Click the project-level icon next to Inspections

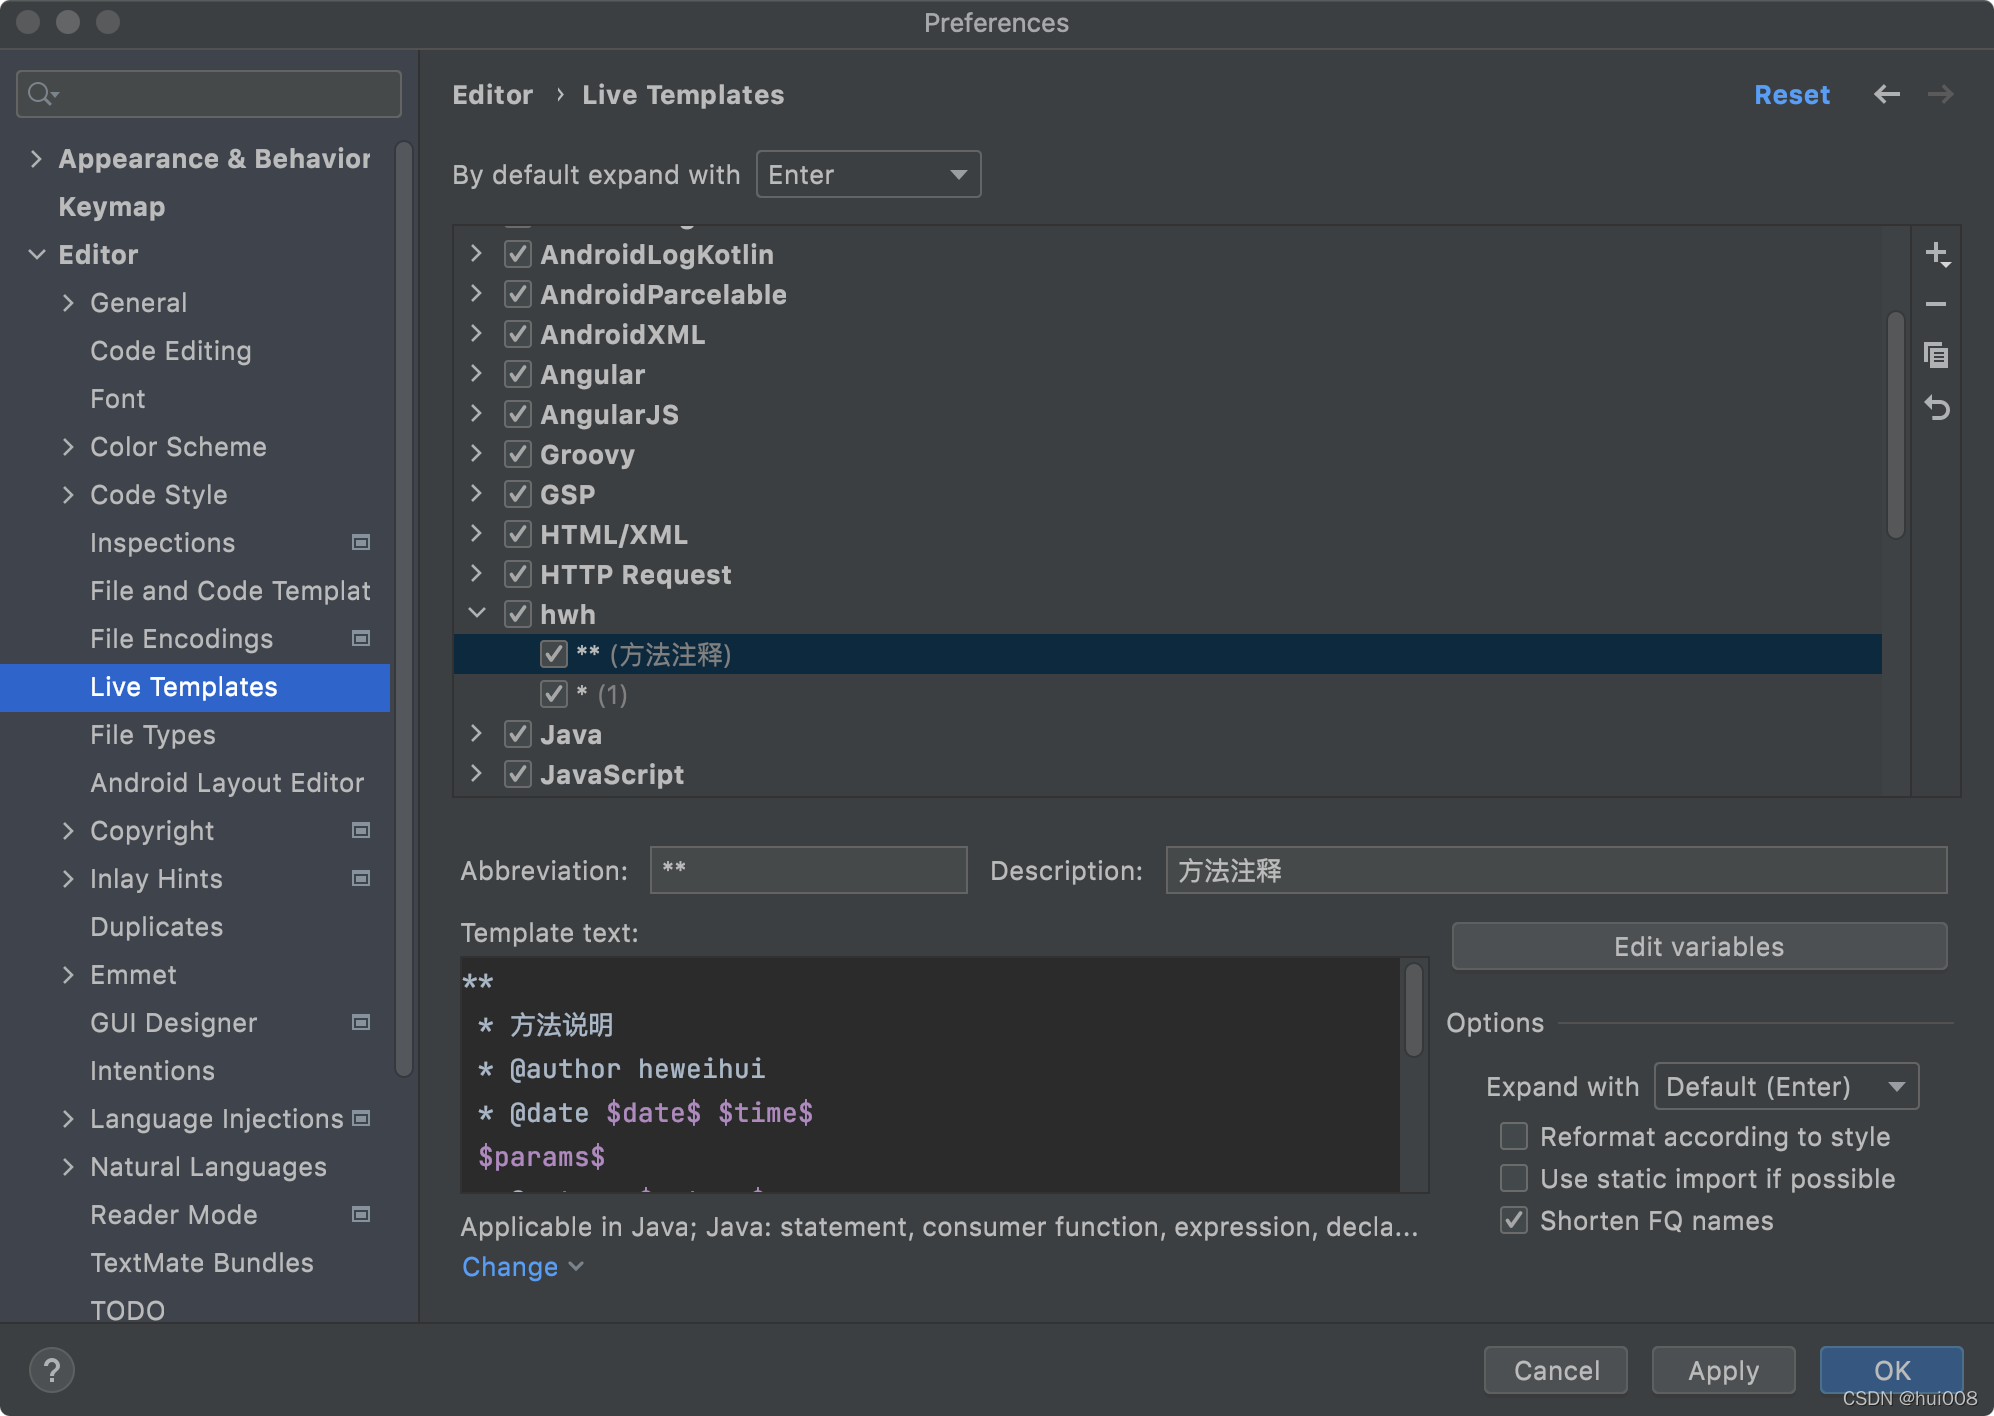pos(361,542)
